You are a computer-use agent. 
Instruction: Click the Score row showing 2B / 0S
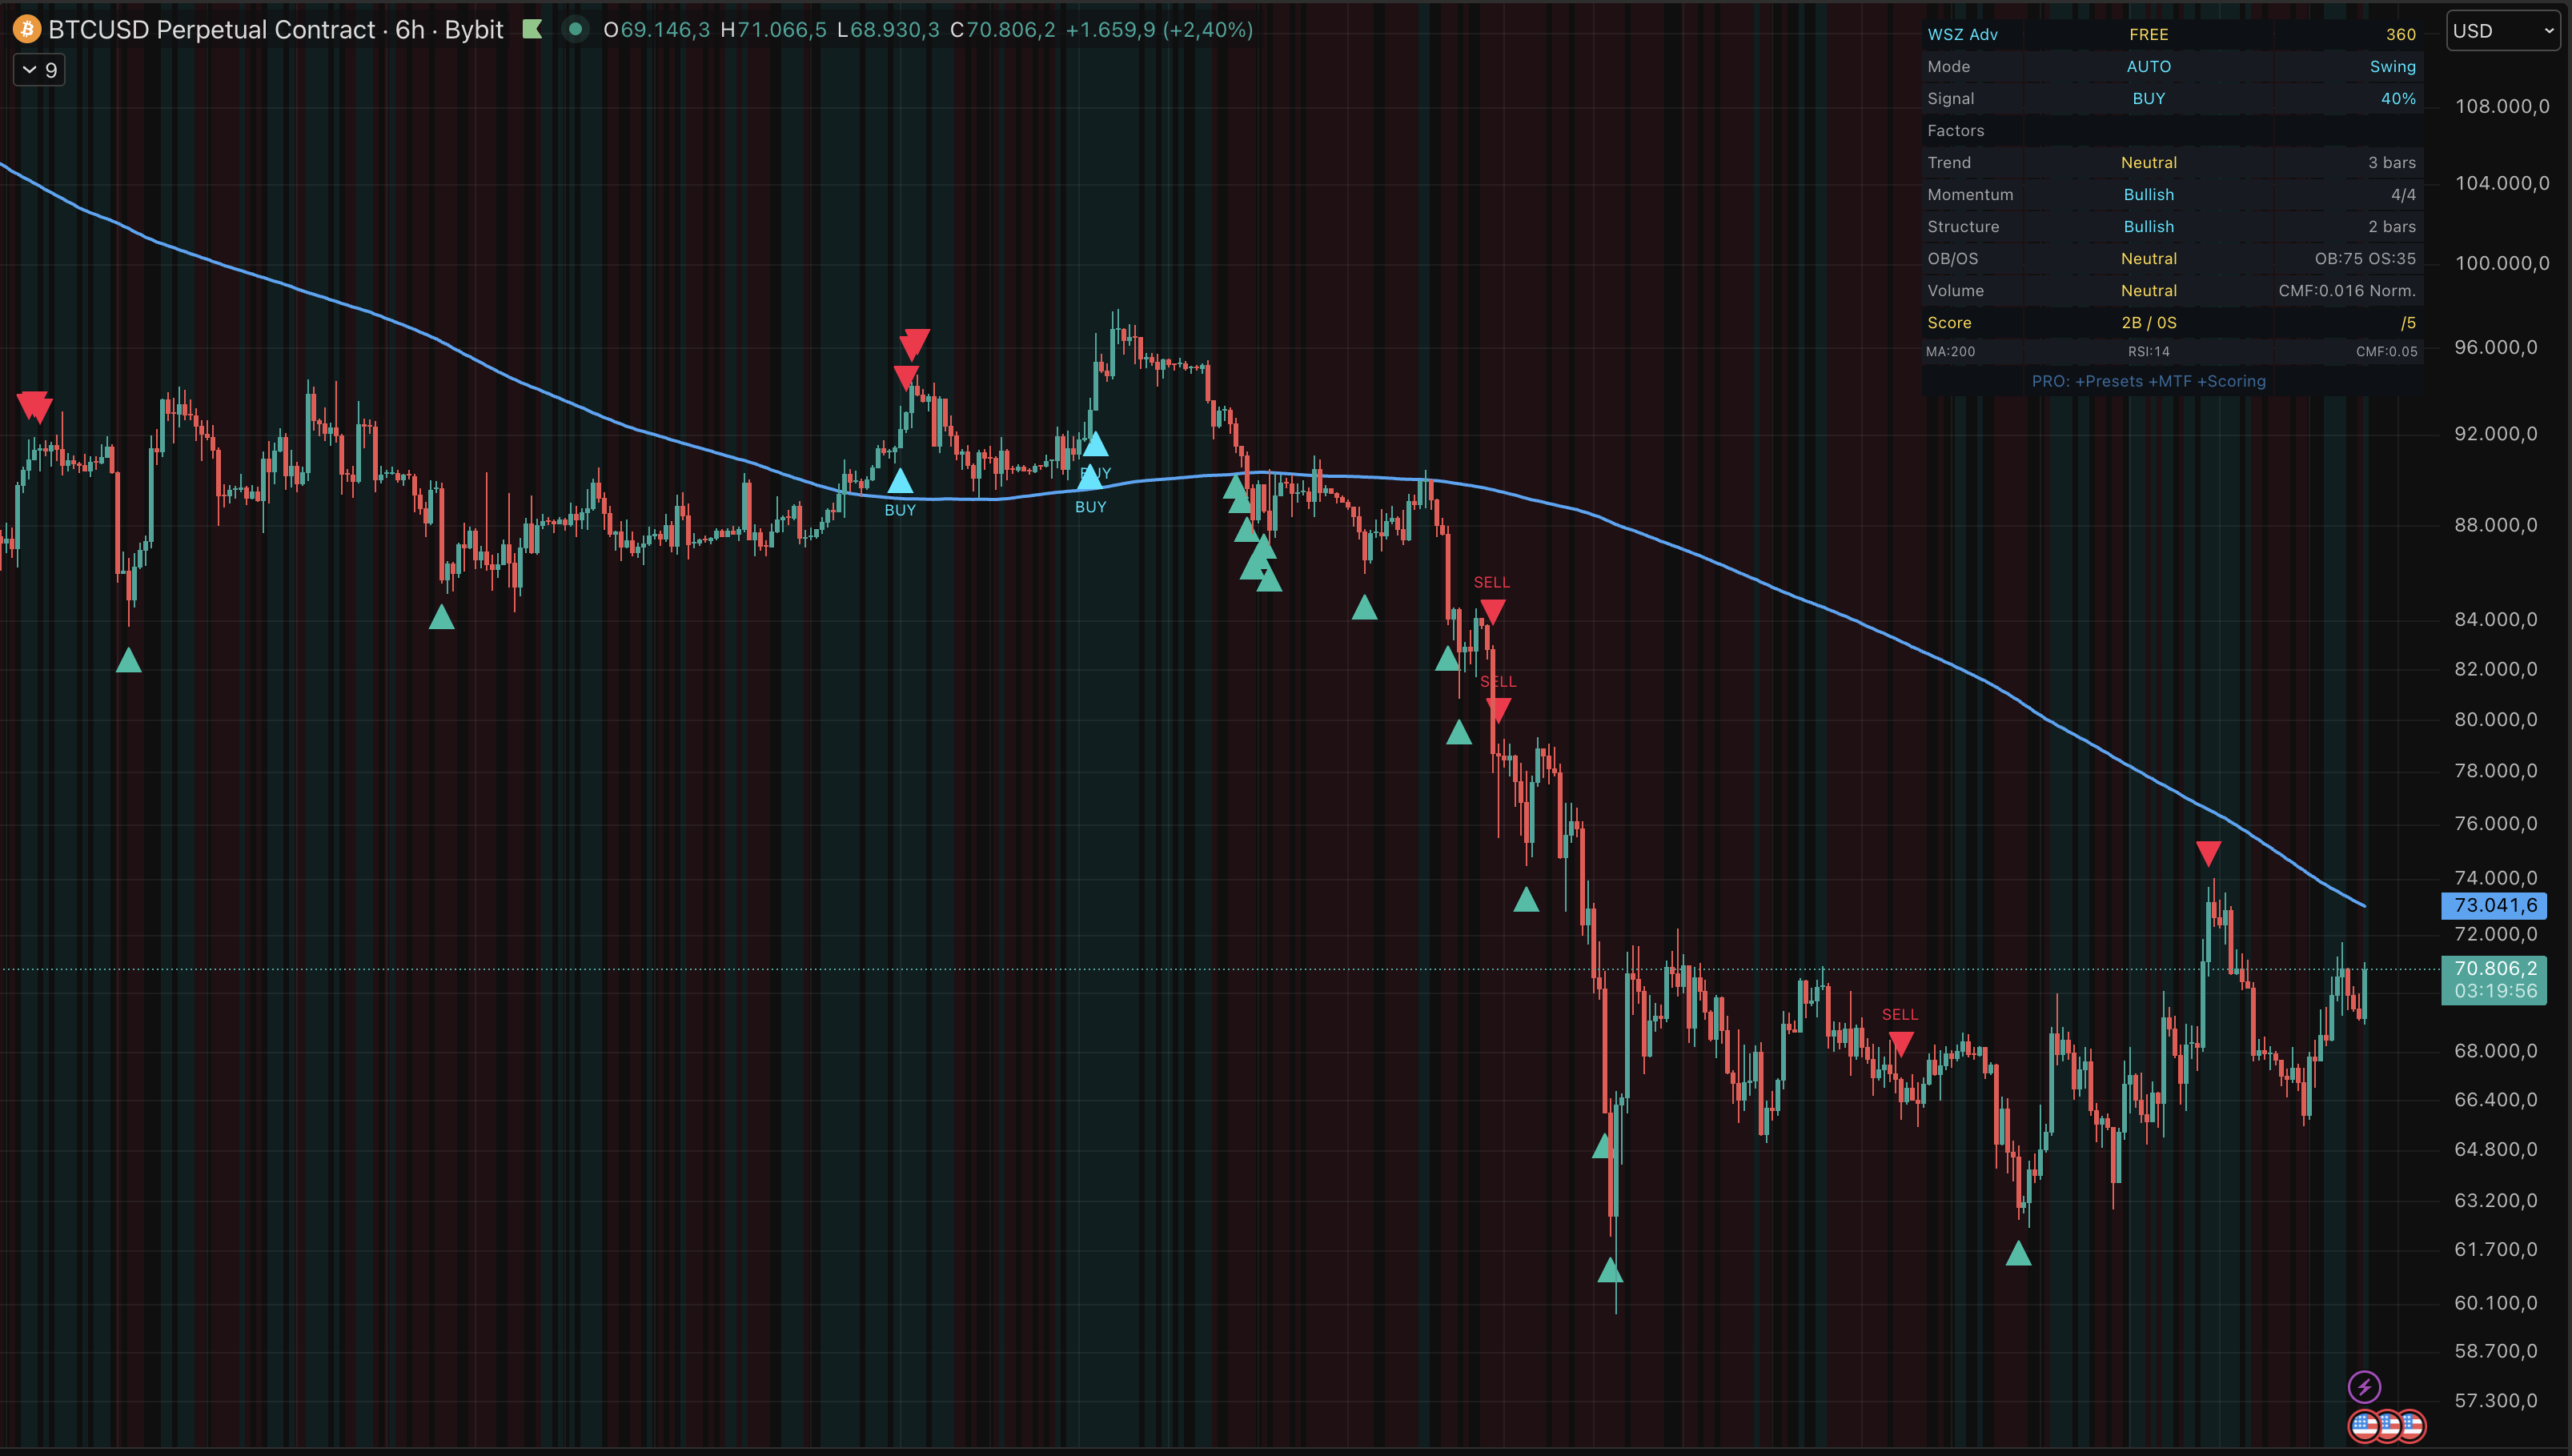tap(2148, 322)
